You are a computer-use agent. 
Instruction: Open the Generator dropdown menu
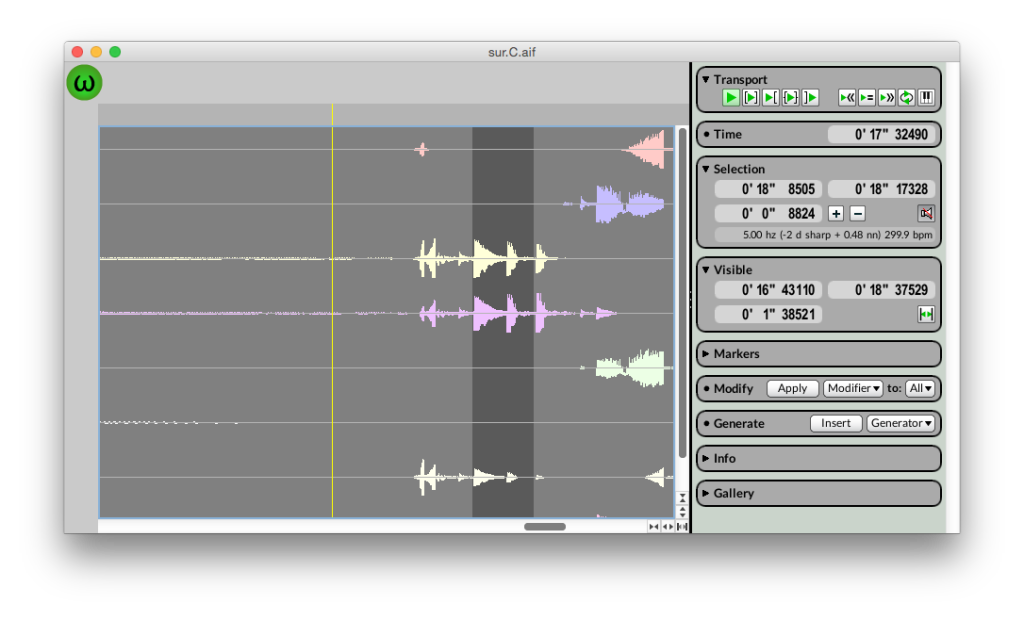pos(900,423)
